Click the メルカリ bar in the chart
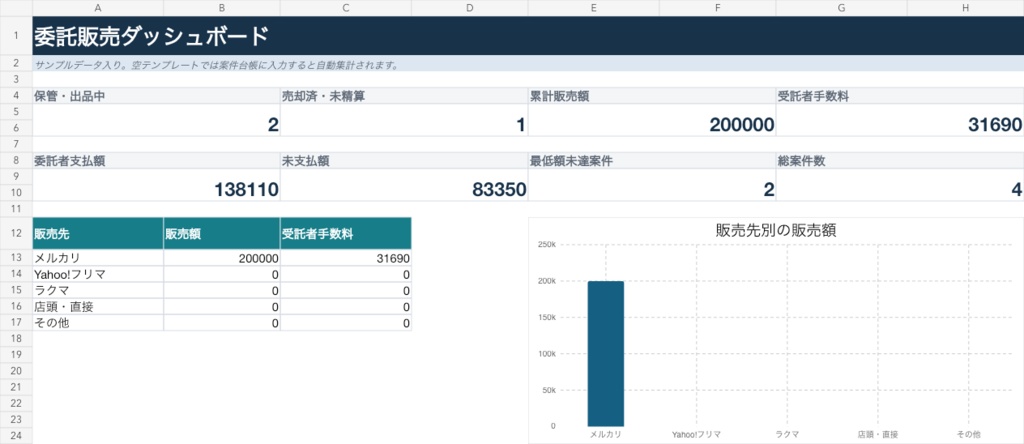 (605, 354)
